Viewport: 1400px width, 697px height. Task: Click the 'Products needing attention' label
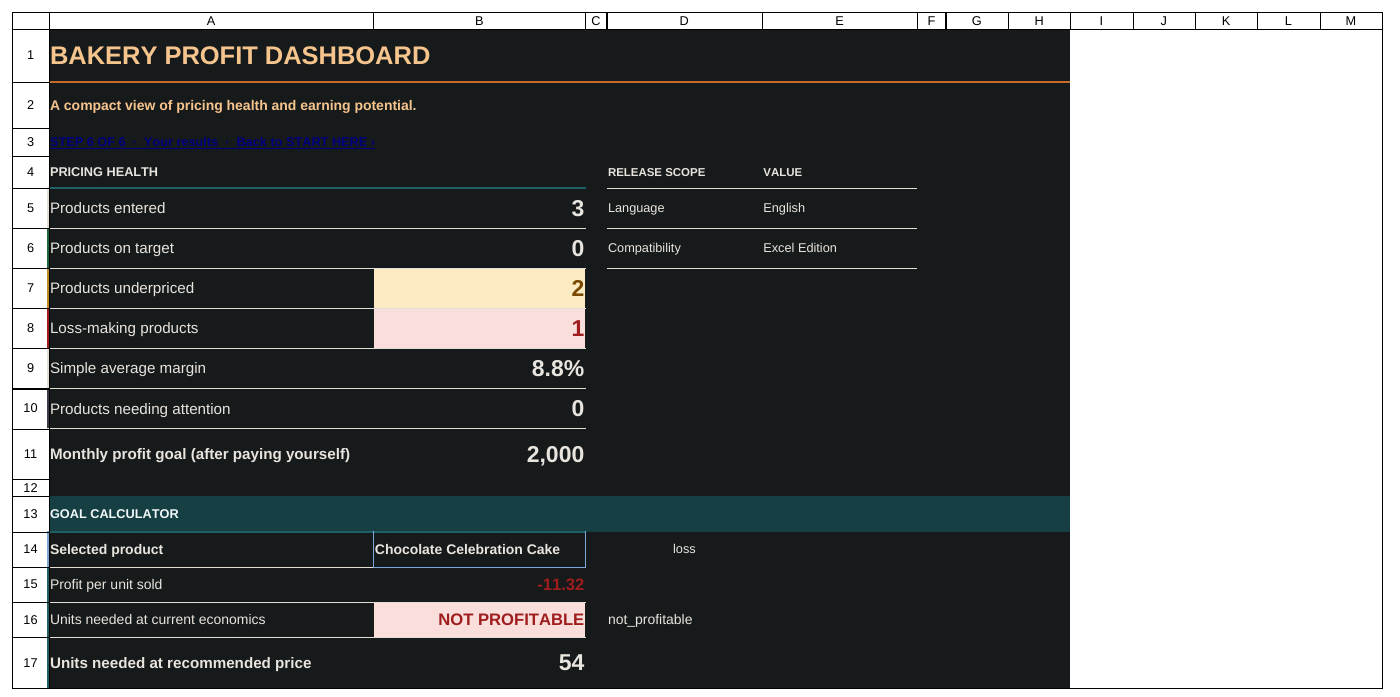140,409
